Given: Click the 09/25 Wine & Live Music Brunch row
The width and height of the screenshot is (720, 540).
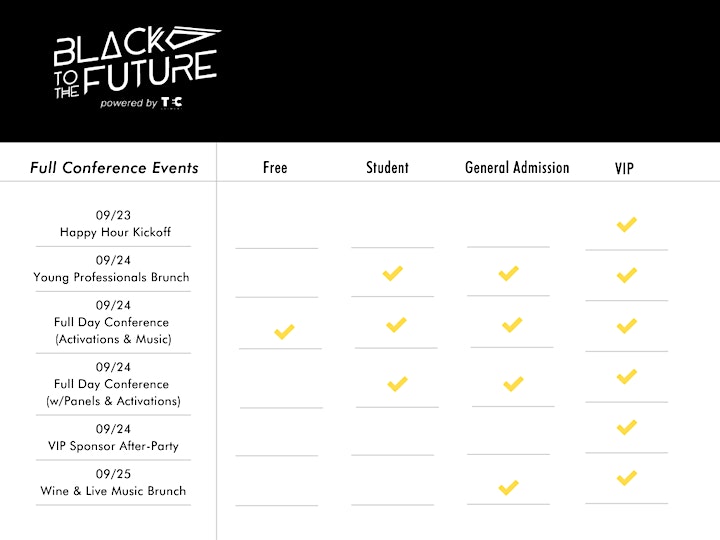Looking at the screenshot, I should point(113,482).
